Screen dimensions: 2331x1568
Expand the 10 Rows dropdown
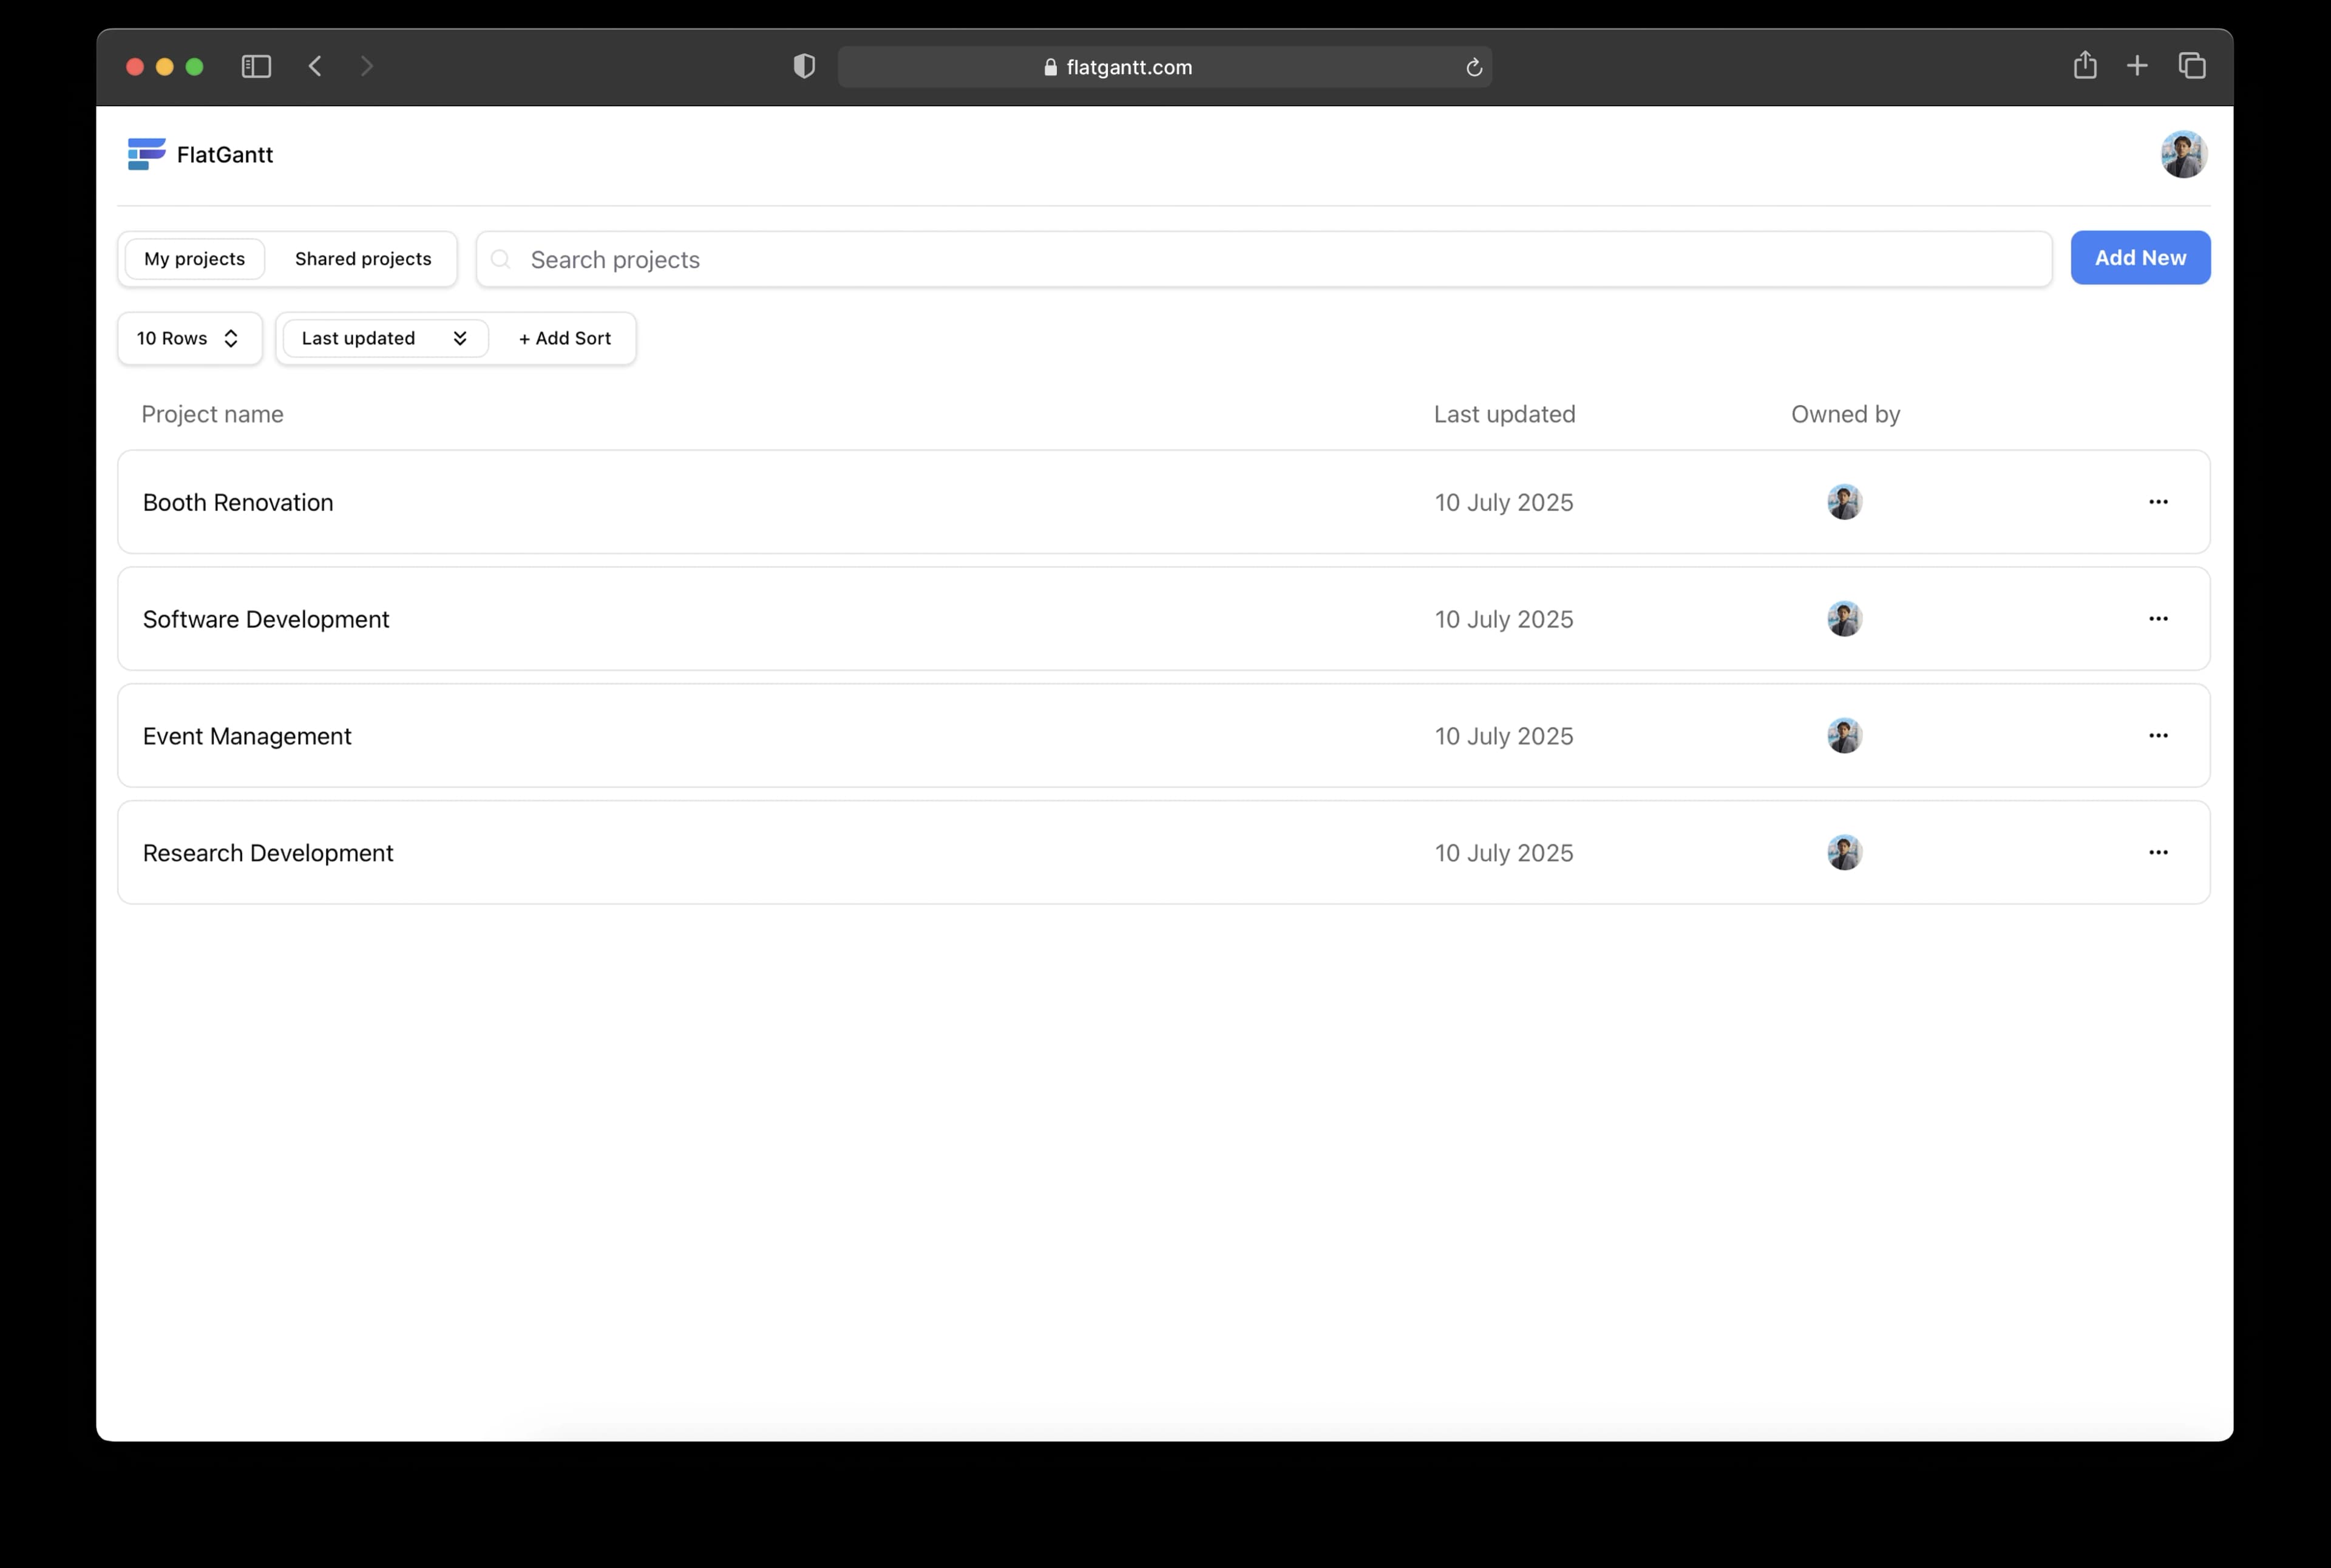coord(190,338)
